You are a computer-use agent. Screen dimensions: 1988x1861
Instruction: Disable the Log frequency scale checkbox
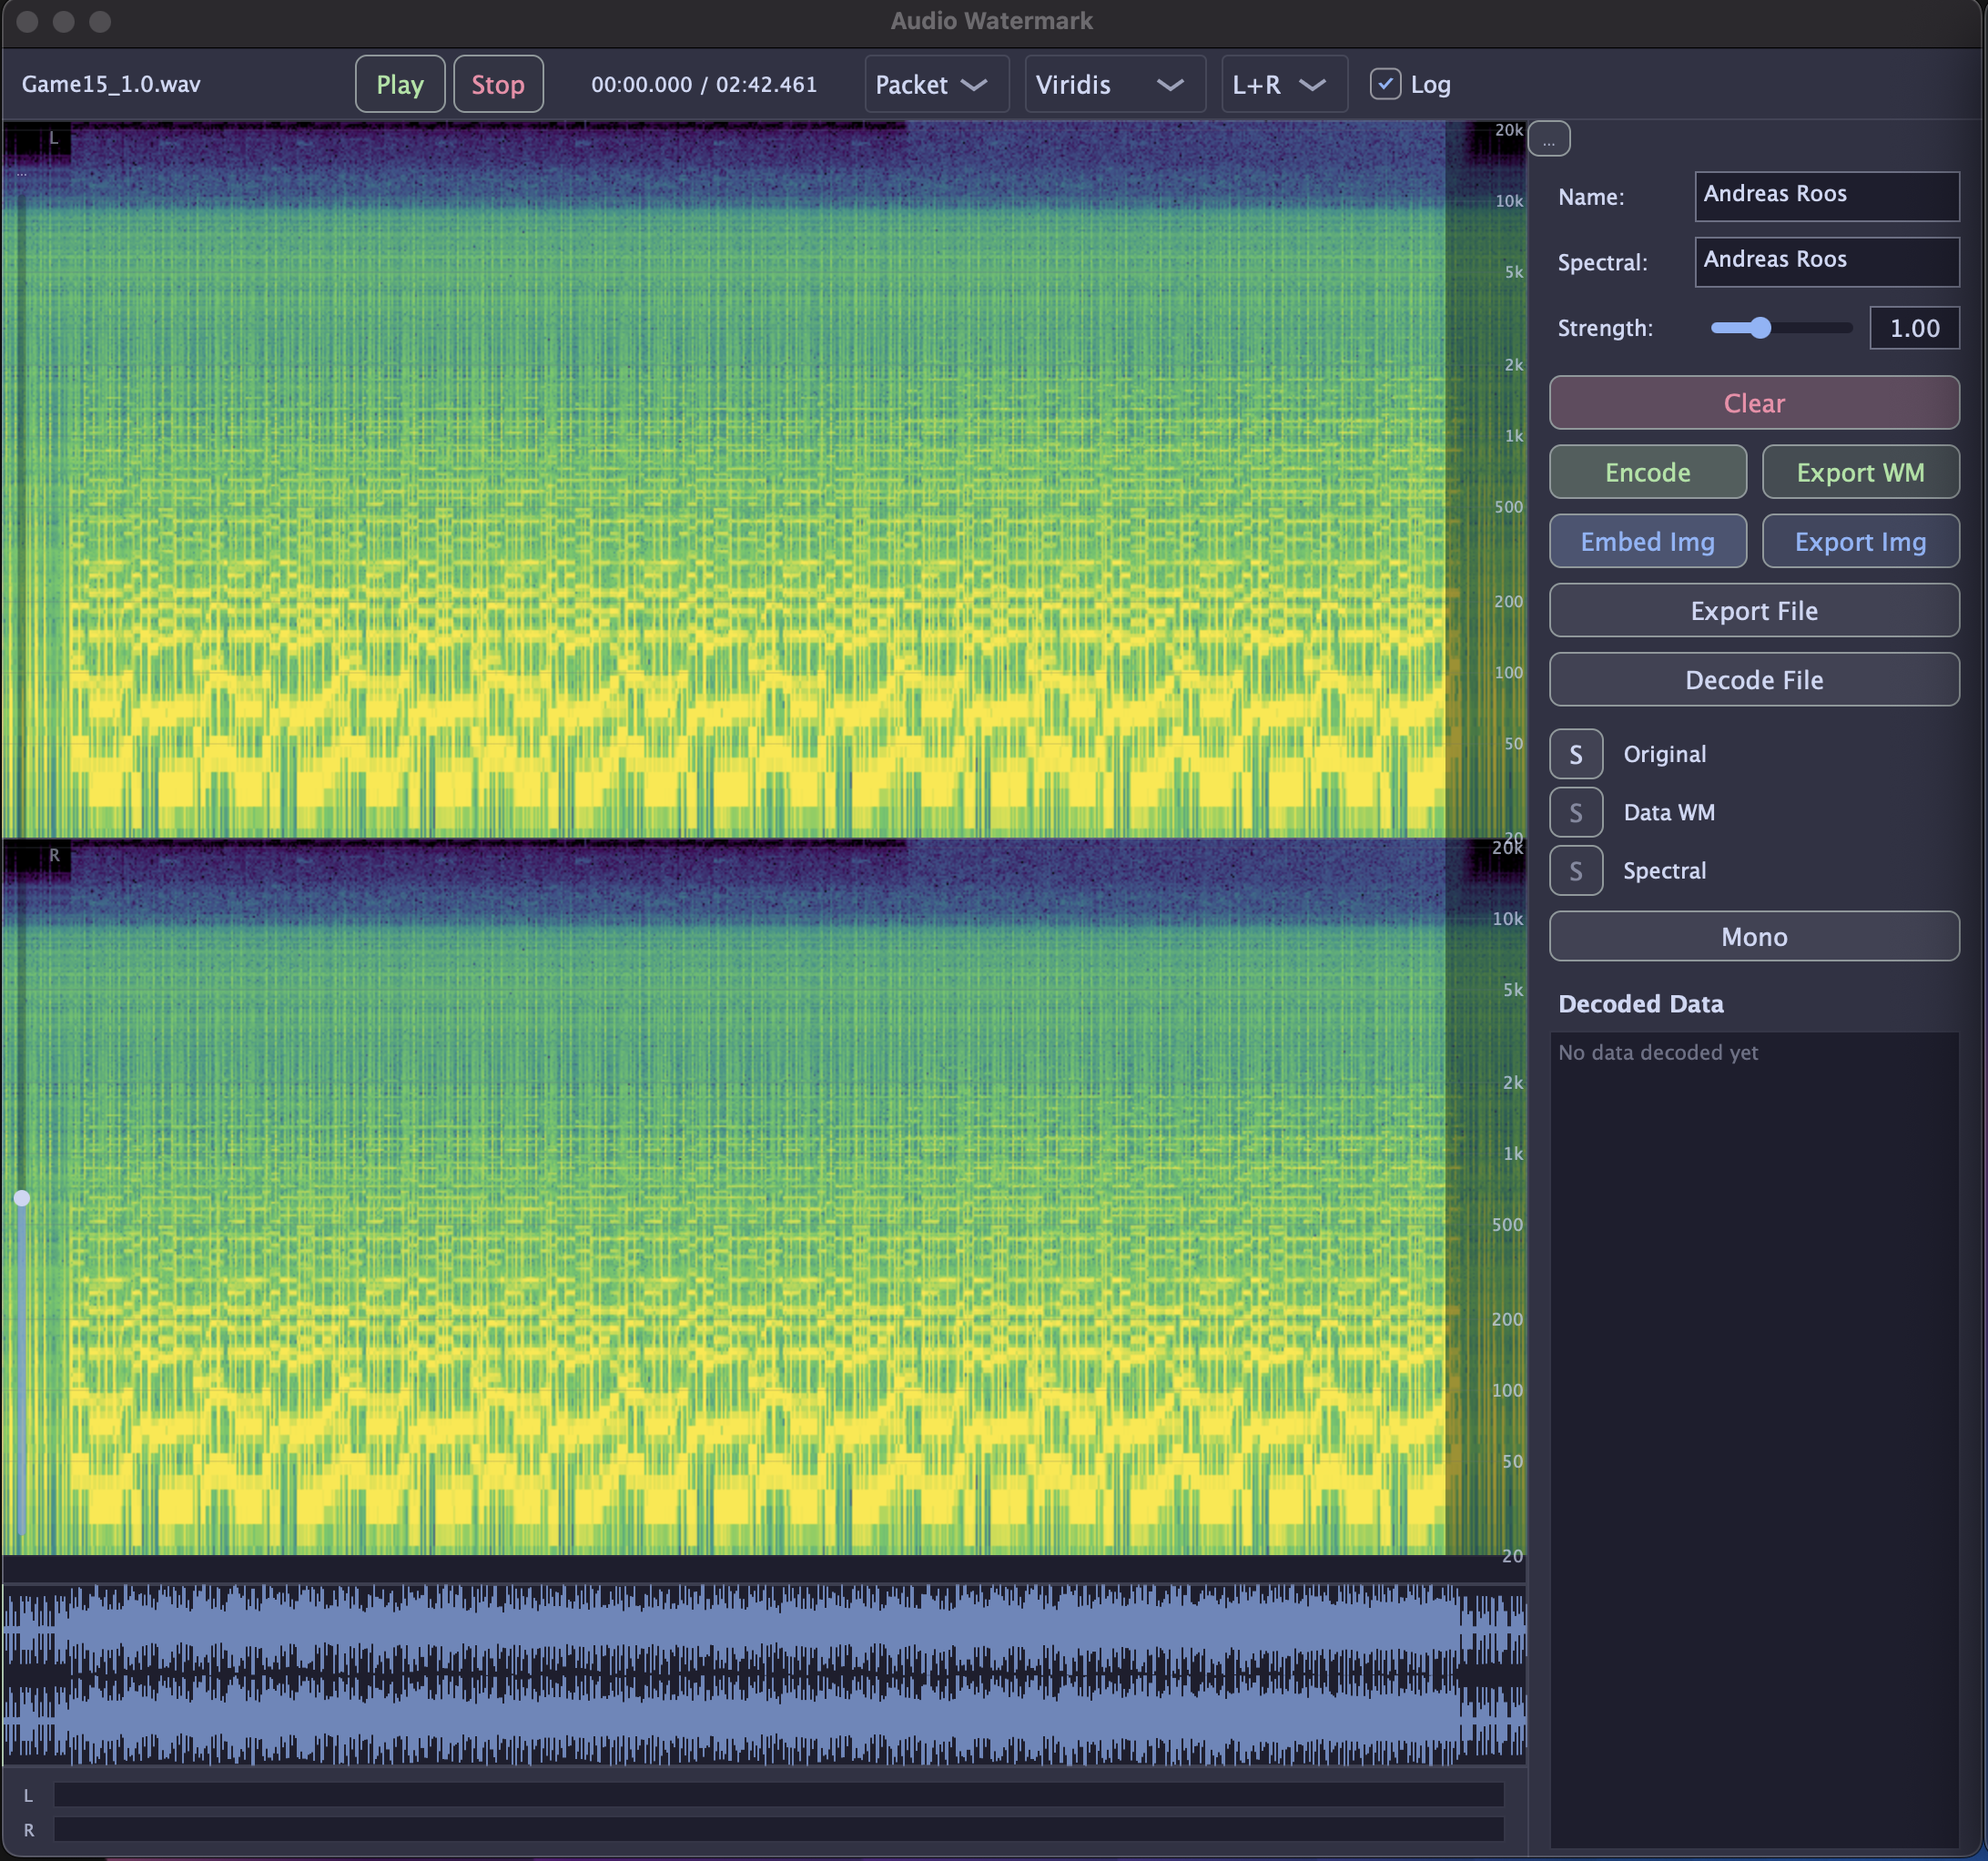pos(1386,85)
